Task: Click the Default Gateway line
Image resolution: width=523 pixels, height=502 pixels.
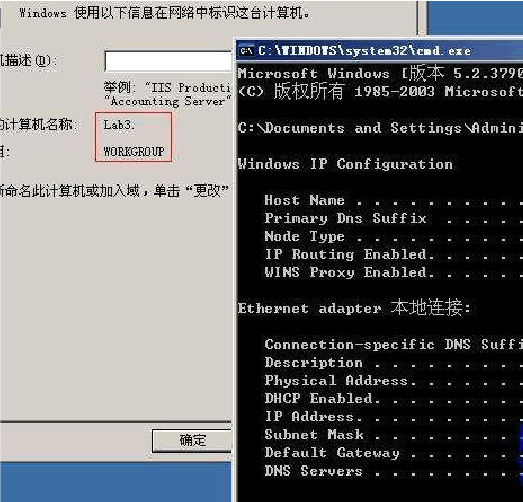Action: [394, 453]
